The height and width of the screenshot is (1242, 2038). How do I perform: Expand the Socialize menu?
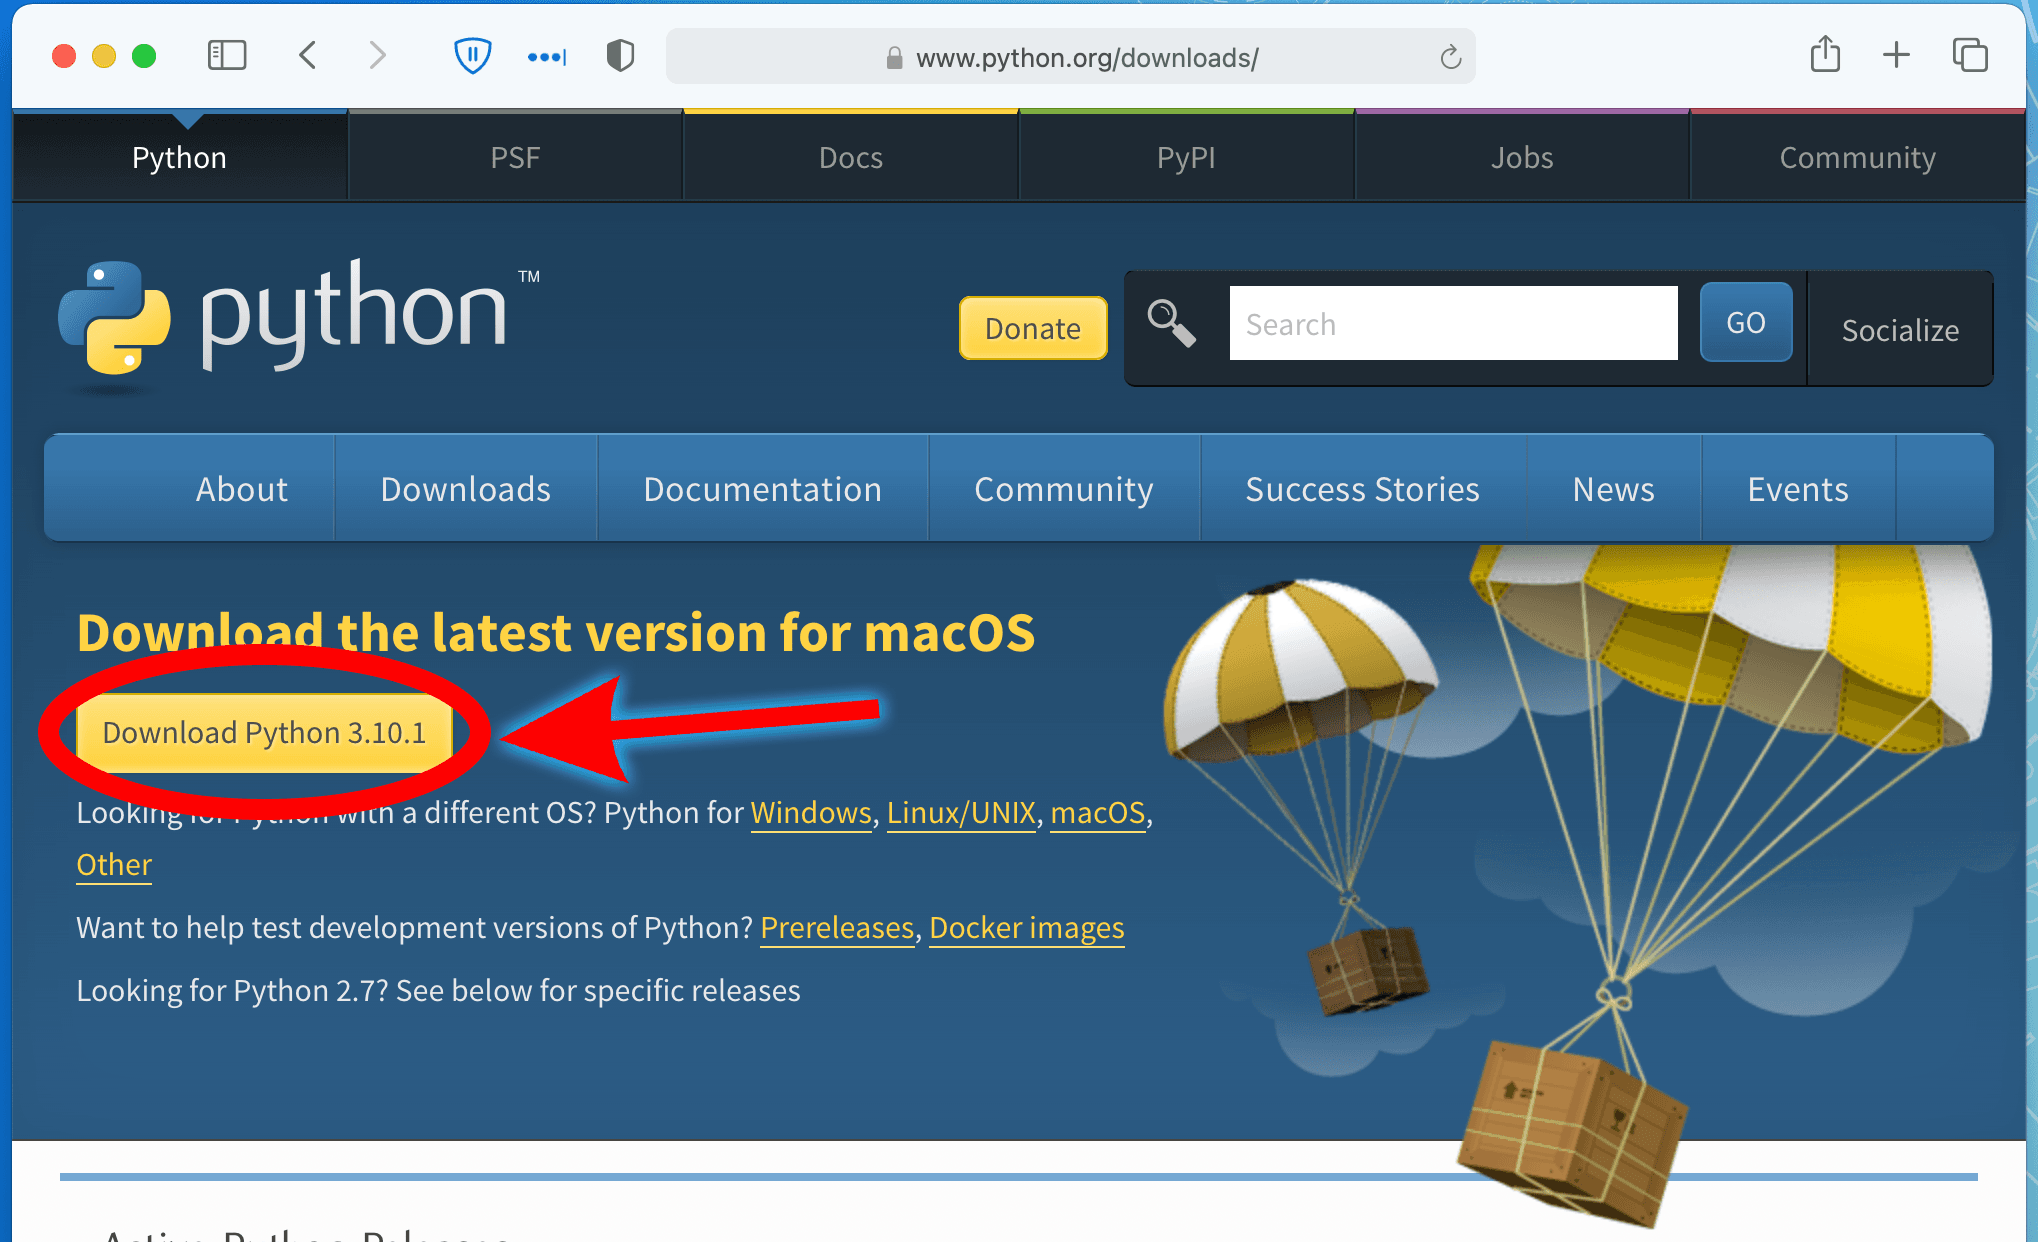coord(1900,330)
